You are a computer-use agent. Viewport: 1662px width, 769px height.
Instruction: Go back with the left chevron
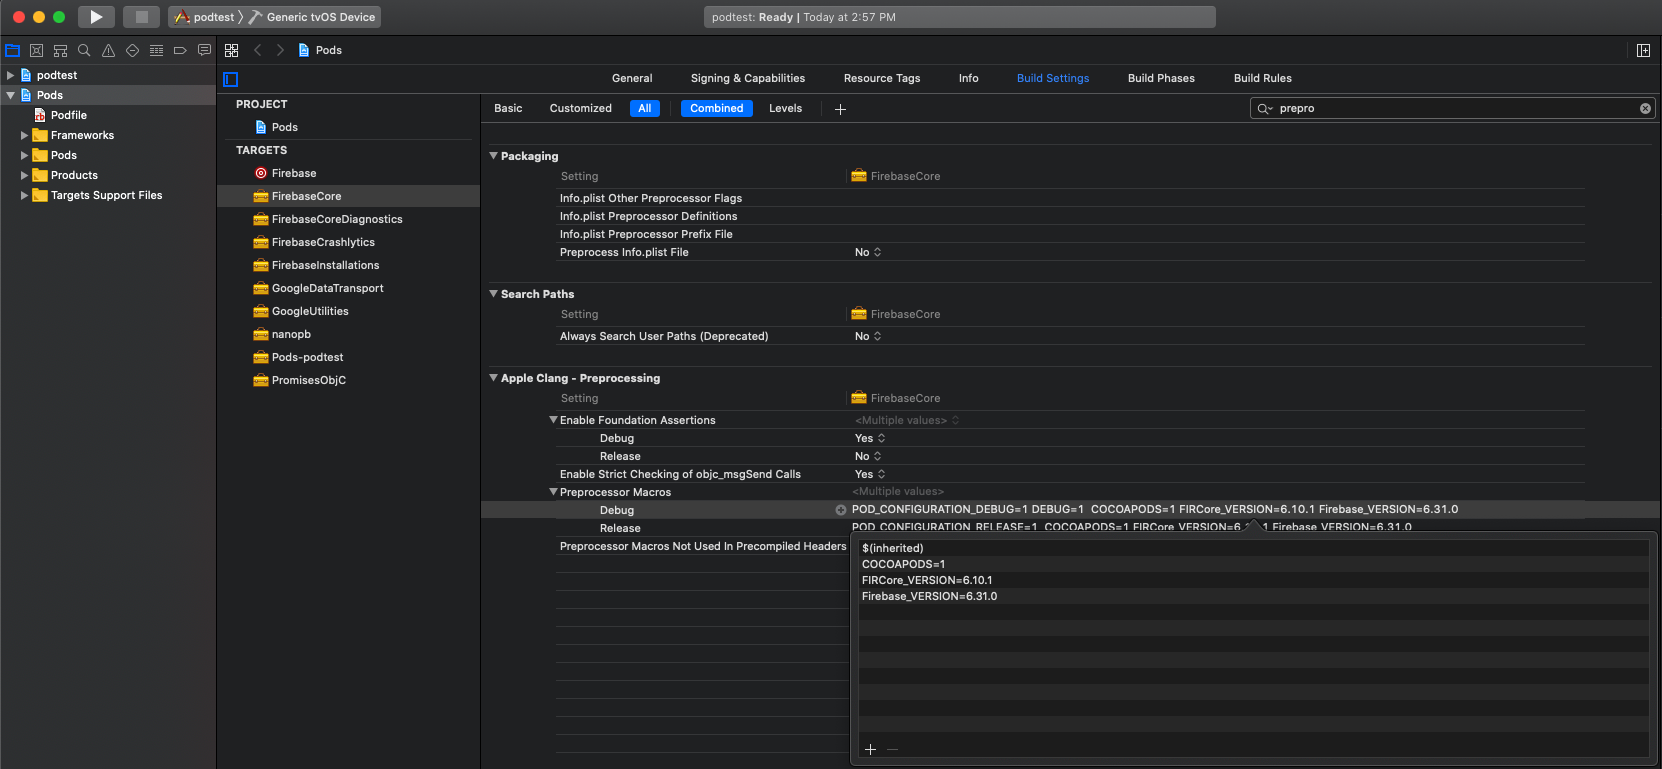[x=257, y=50]
